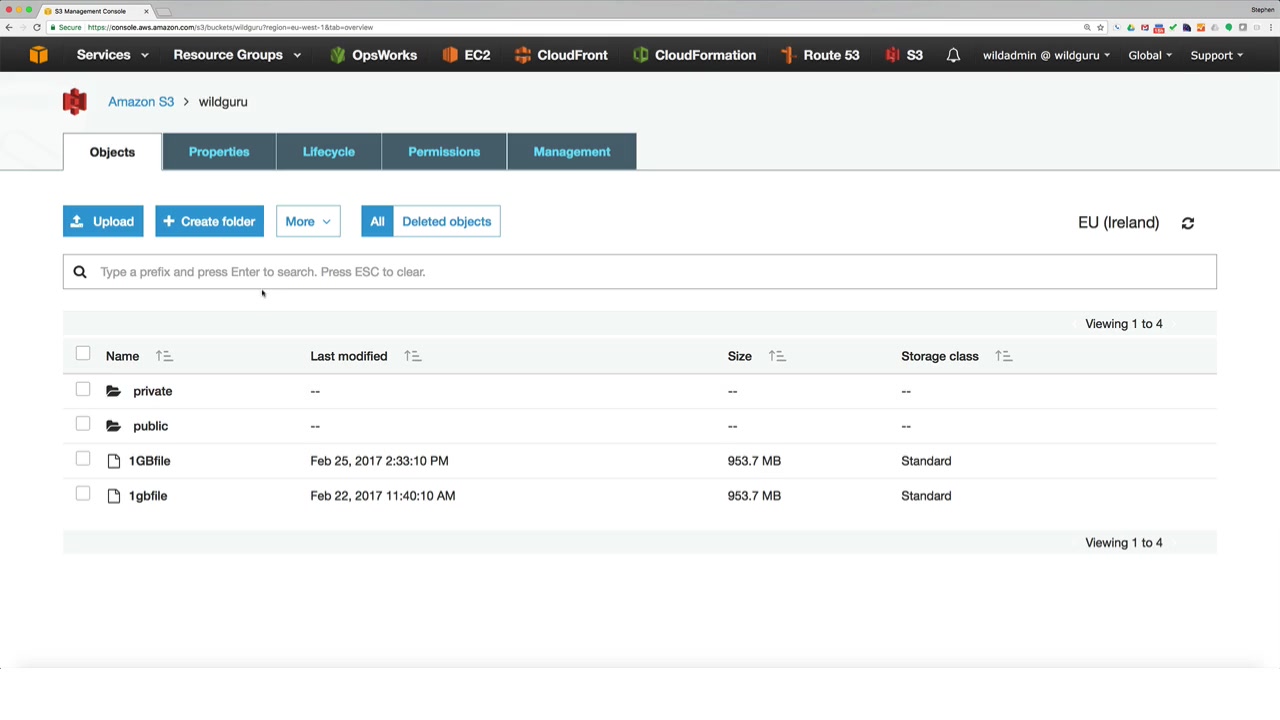This screenshot has width=1280, height=720.
Task: Switch to the Lifecycle tab
Action: click(x=329, y=152)
